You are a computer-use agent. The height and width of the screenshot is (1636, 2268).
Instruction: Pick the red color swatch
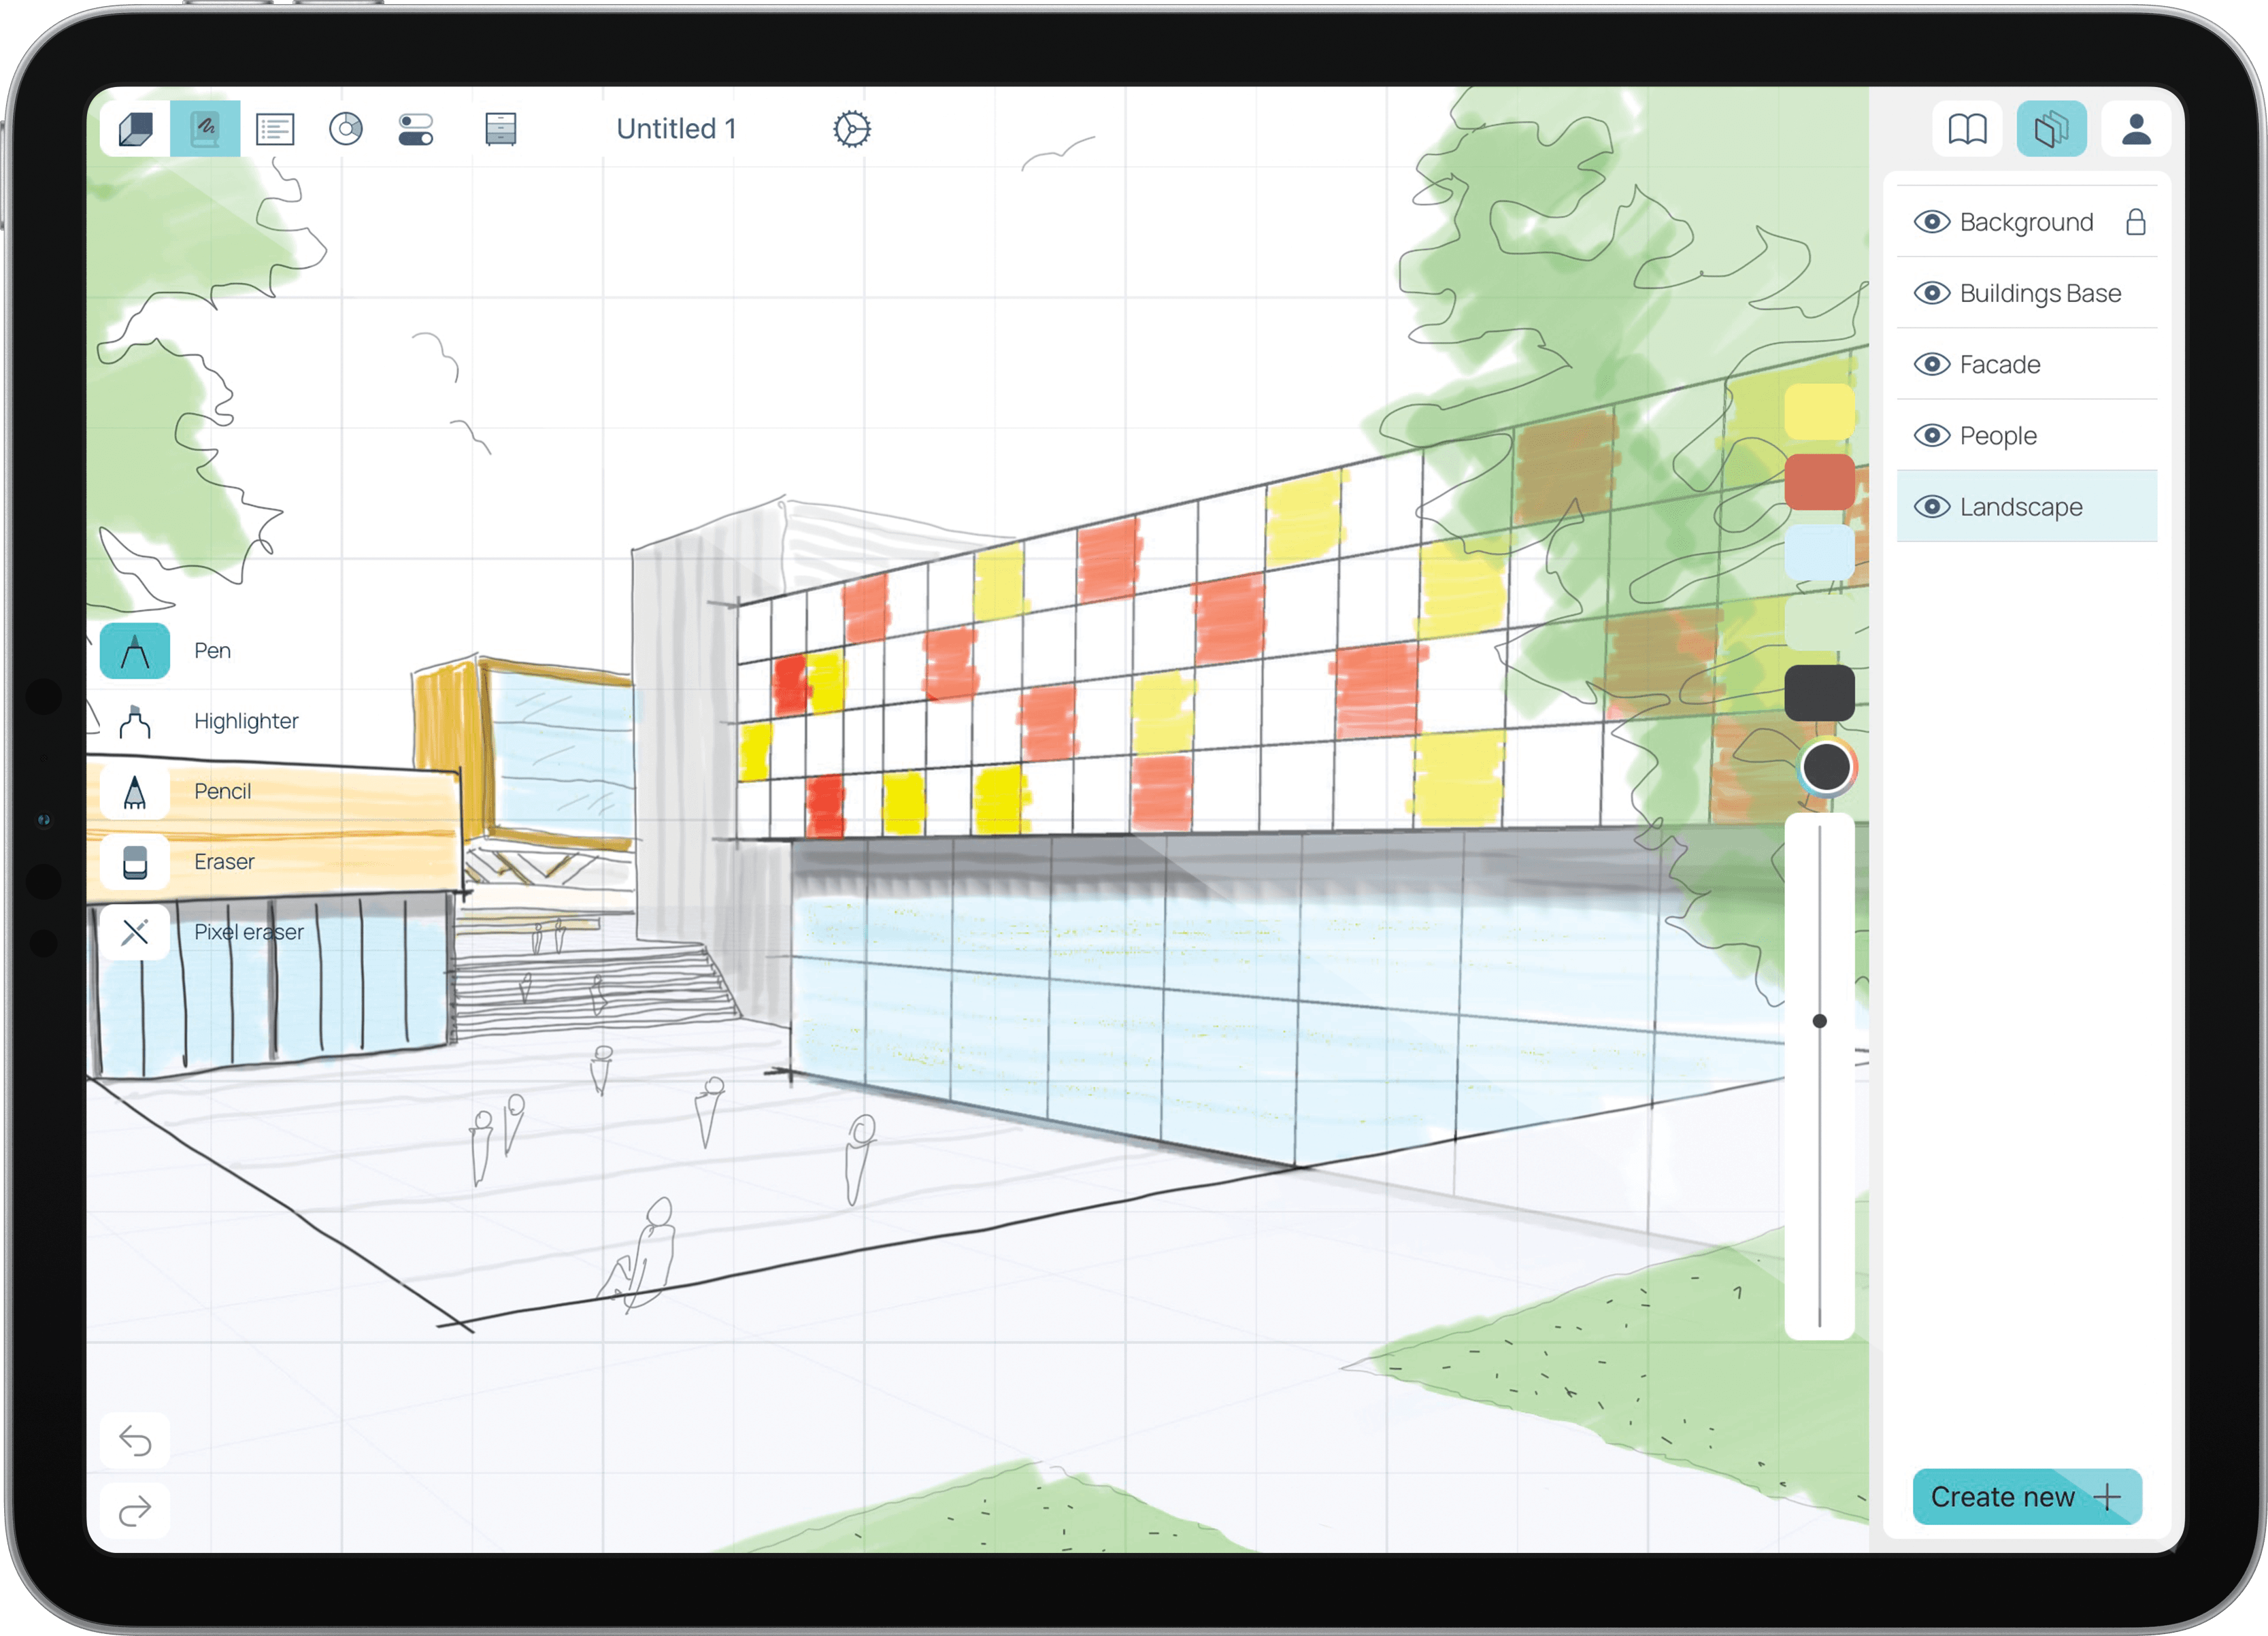click(1819, 482)
